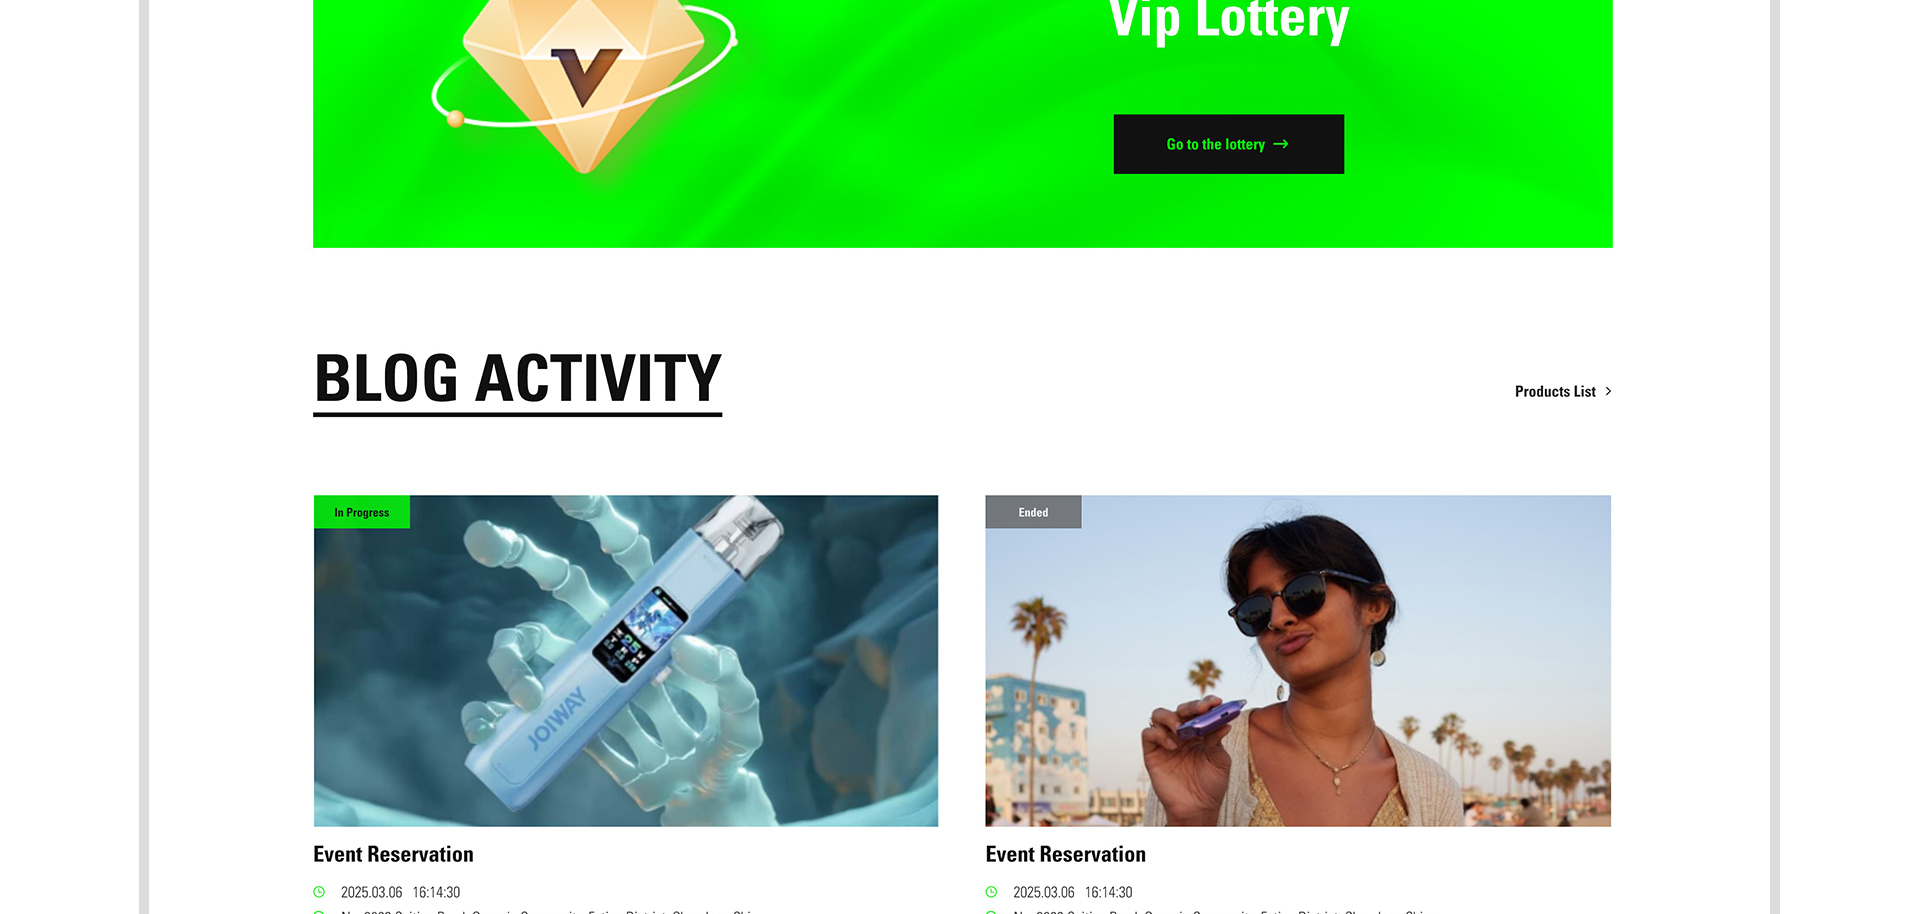1920x914 pixels.
Task: Click date 2025.03.06 under In Progress event
Action: 371,892
